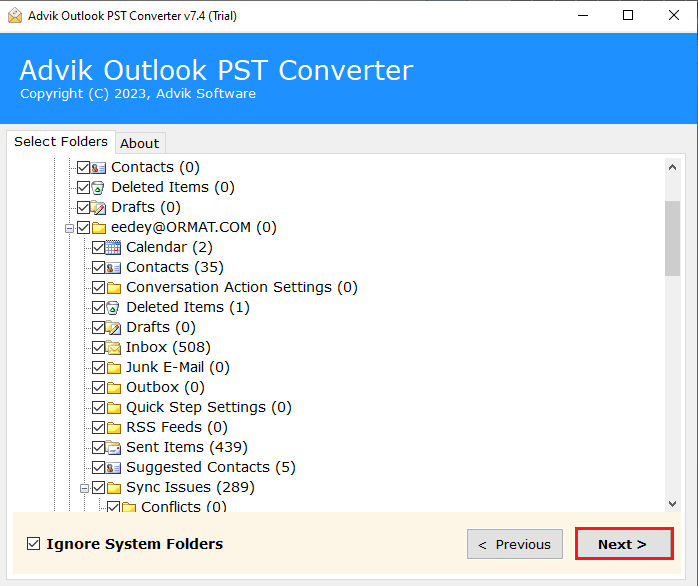Uncheck the Inbox (508) checkbox
Image resolution: width=698 pixels, height=586 pixels.
pos(98,347)
